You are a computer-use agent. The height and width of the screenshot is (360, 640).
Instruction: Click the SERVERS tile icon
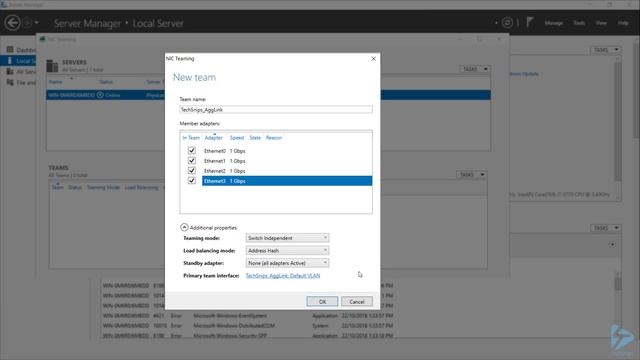[x=52, y=66]
